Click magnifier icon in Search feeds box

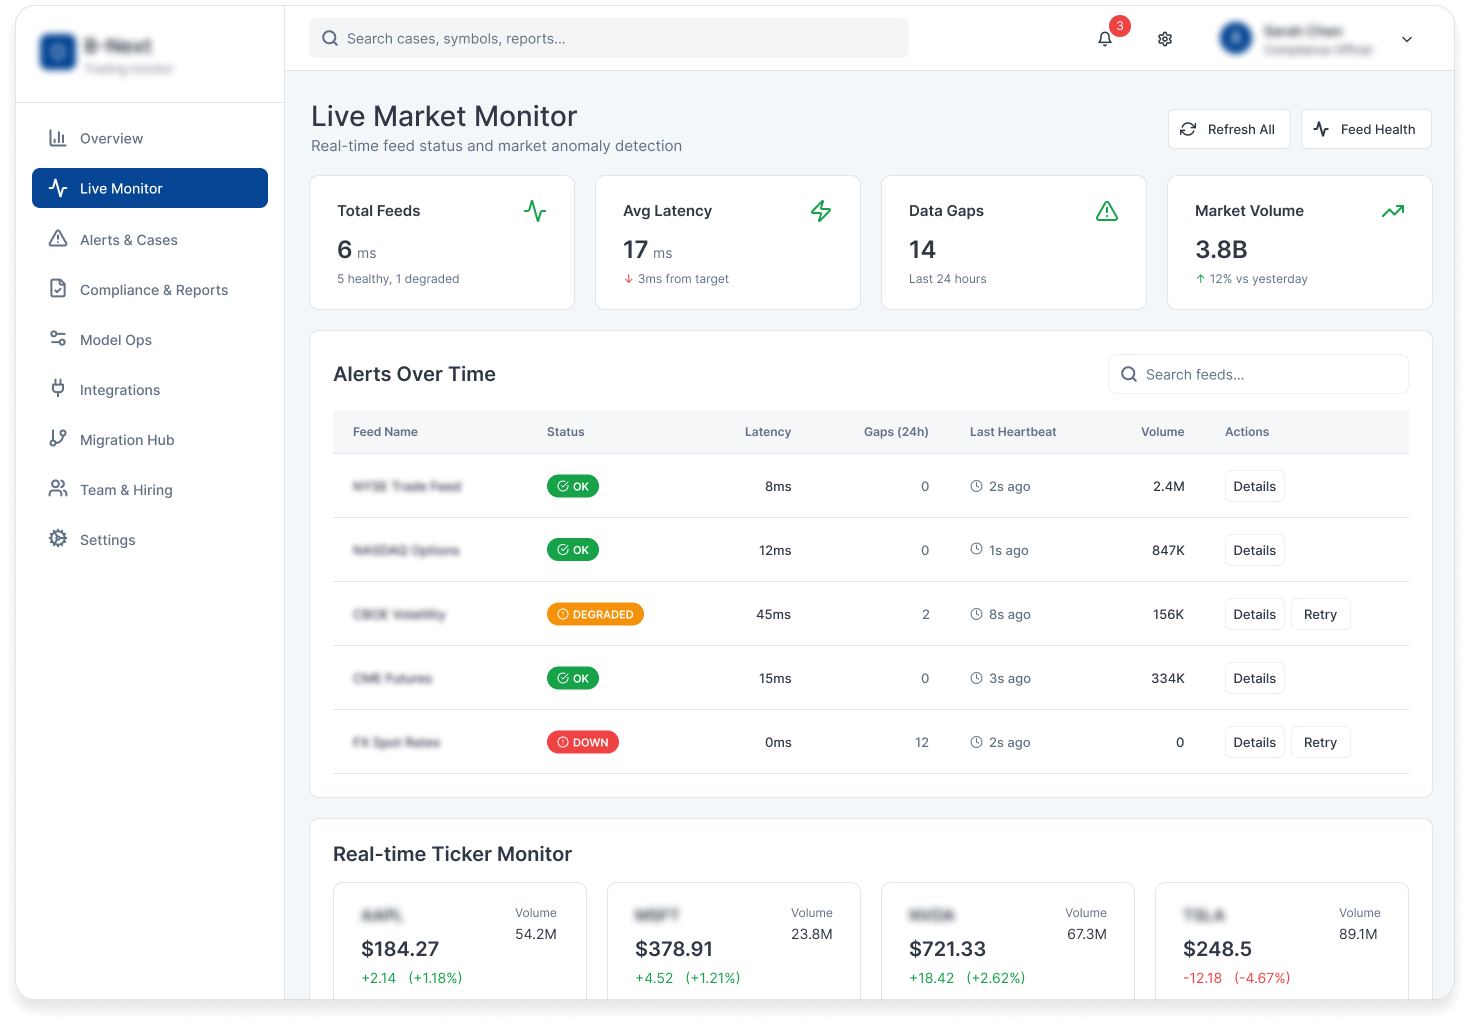tap(1129, 374)
